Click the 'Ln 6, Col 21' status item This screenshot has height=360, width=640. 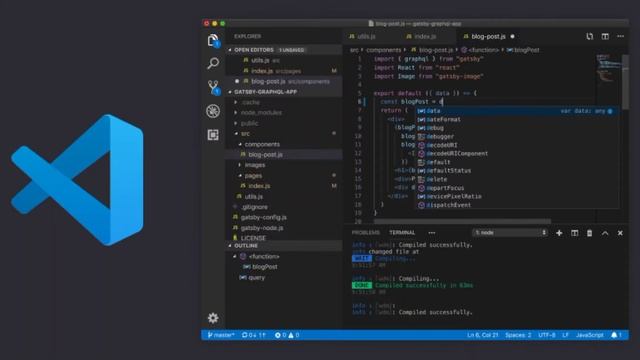[x=482, y=335]
